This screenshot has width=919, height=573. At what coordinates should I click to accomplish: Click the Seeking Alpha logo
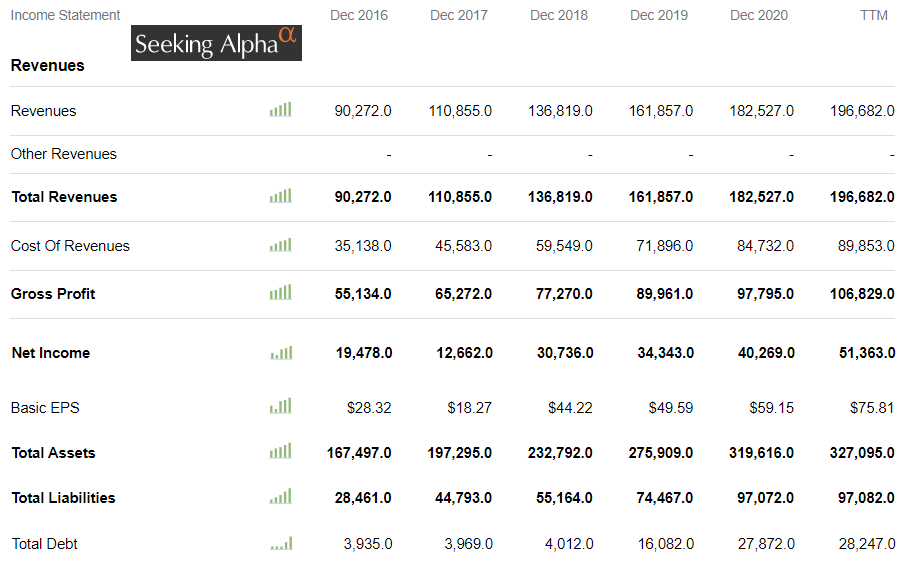coord(216,43)
